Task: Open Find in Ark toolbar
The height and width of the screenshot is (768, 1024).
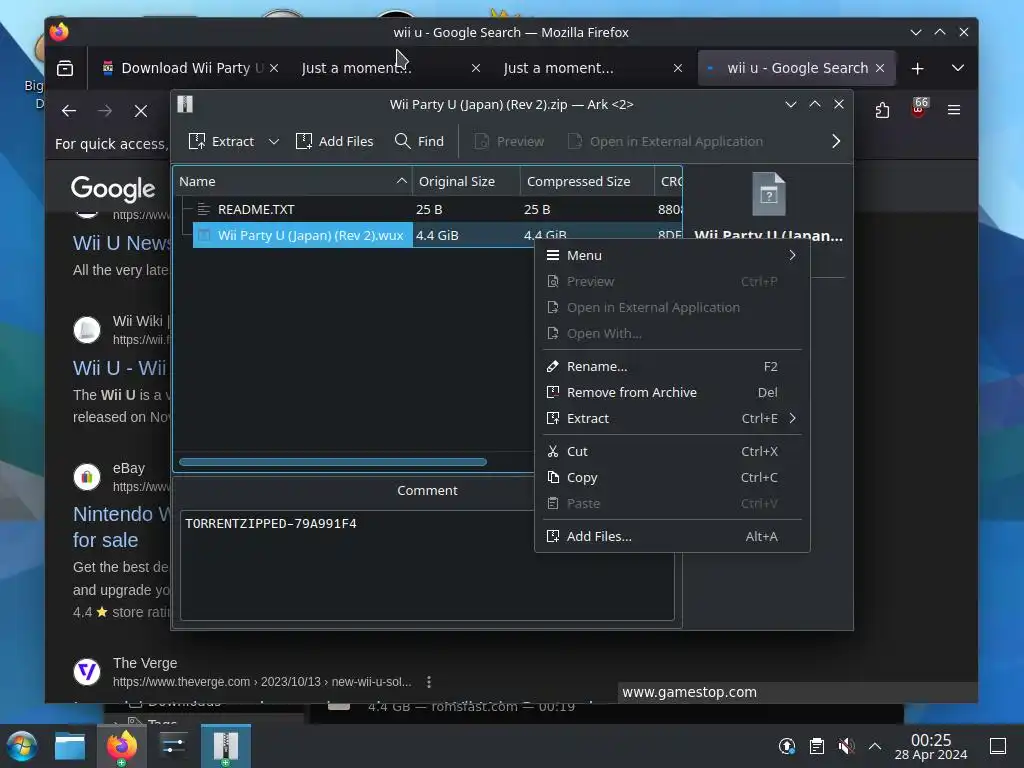Action: pyautogui.click(x=420, y=141)
